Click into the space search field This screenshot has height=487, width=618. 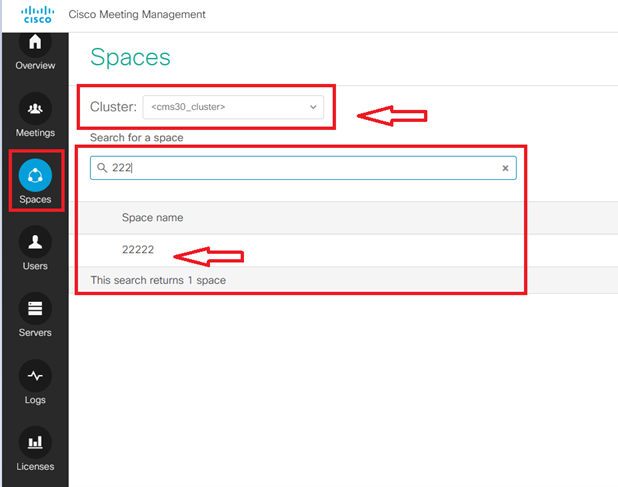click(303, 168)
